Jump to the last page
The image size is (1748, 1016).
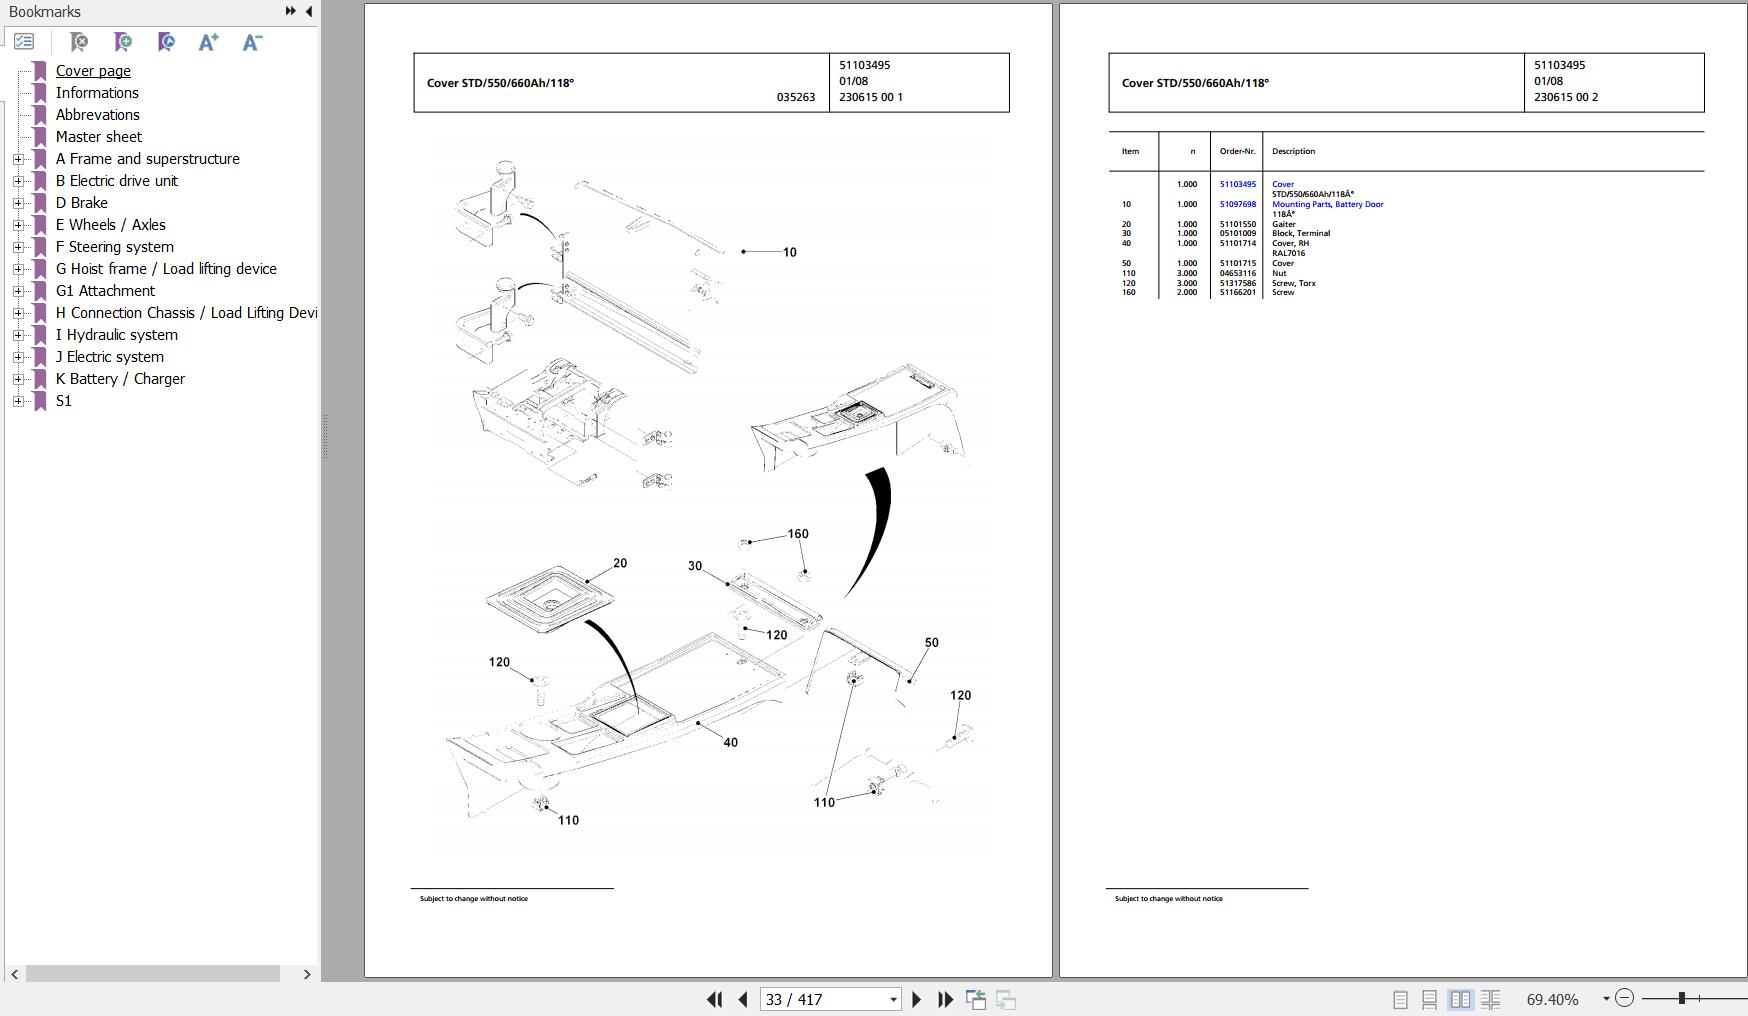[945, 999]
